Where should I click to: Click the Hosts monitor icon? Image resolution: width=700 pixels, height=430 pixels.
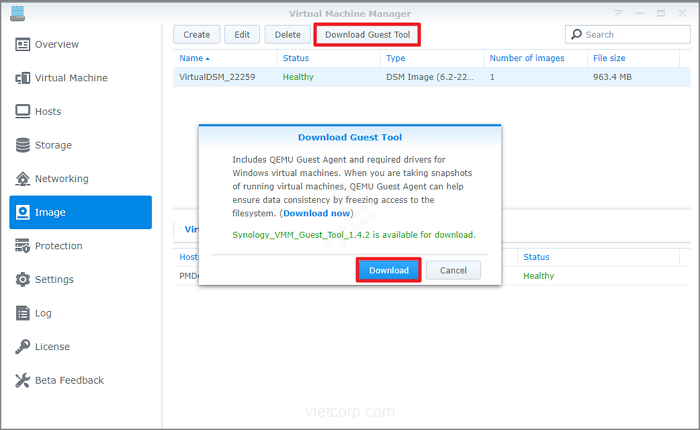pyautogui.click(x=23, y=111)
